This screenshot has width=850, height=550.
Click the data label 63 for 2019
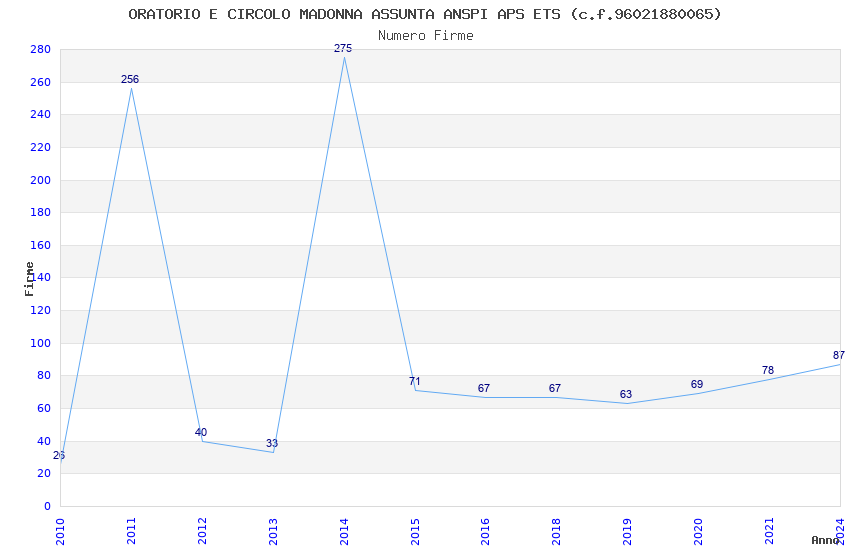coord(626,394)
